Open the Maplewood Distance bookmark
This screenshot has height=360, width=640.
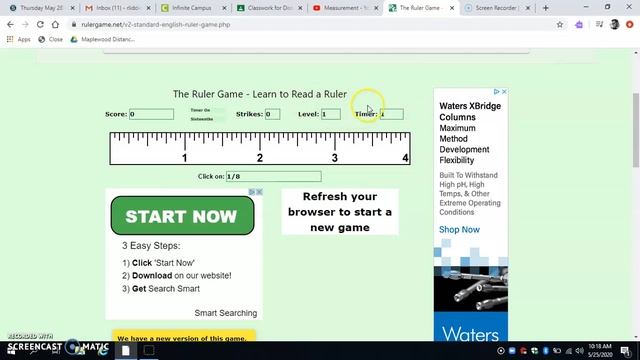tap(103, 39)
